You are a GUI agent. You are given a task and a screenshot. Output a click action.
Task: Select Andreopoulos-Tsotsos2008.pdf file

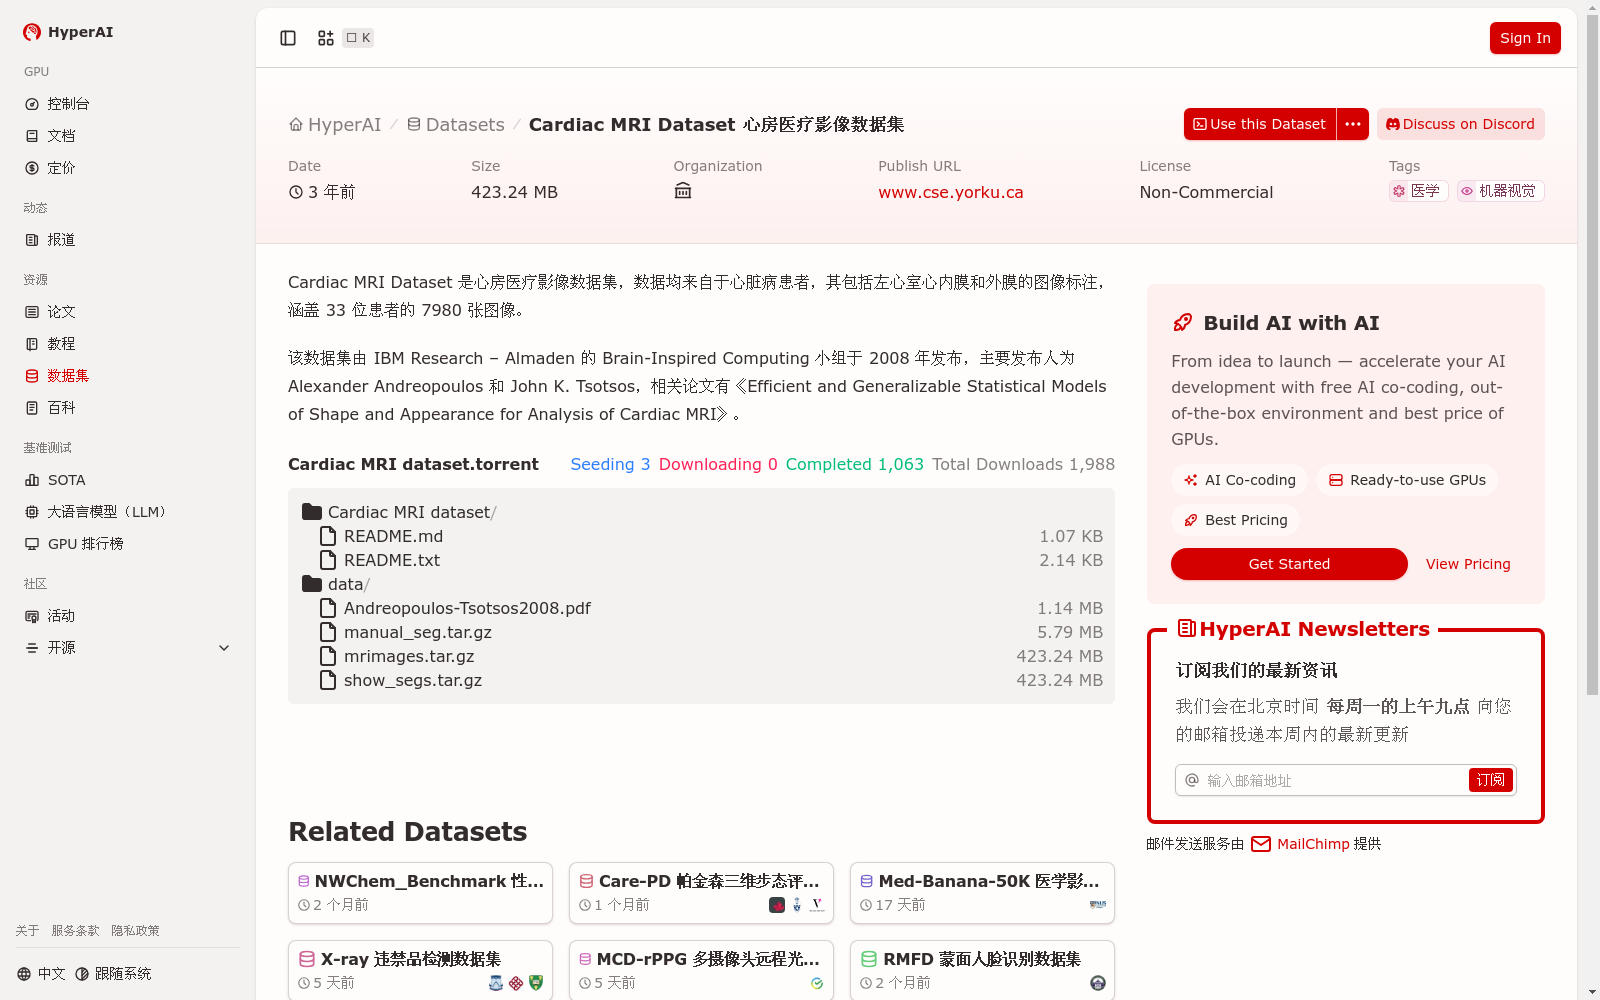click(710, 608)
